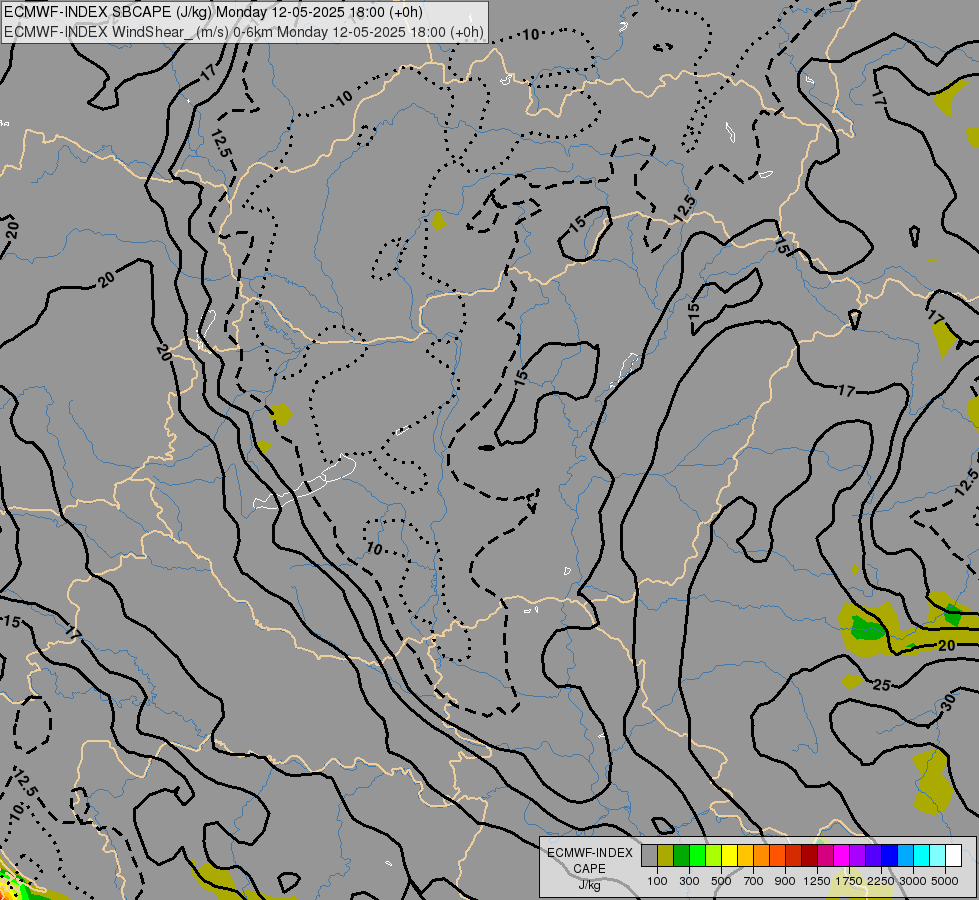Click the SBCAPE title line

click(x=213, y=12)
